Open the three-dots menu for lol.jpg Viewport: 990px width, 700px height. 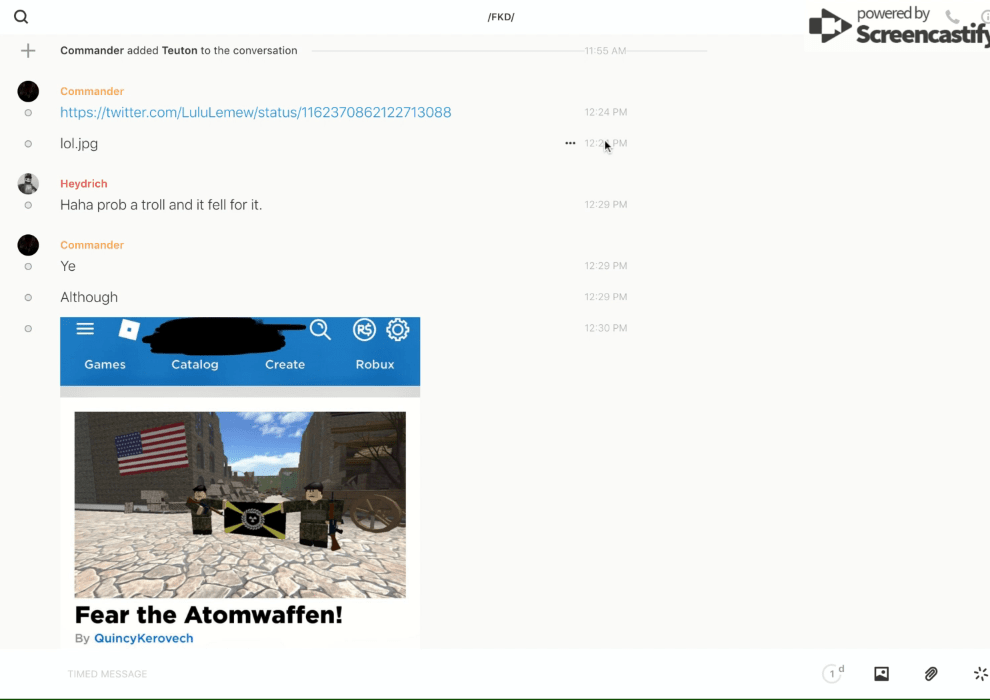tap(570, 143)
